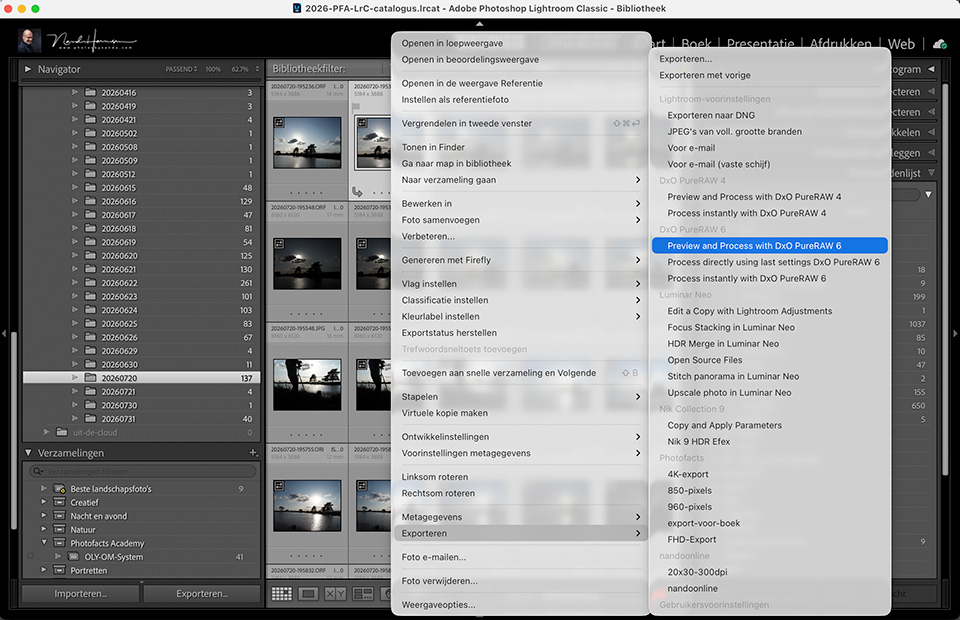960x620 pixels.
Task: Open the PASSEND zoom dropdown in Navigator
Action: coord(181,69)
